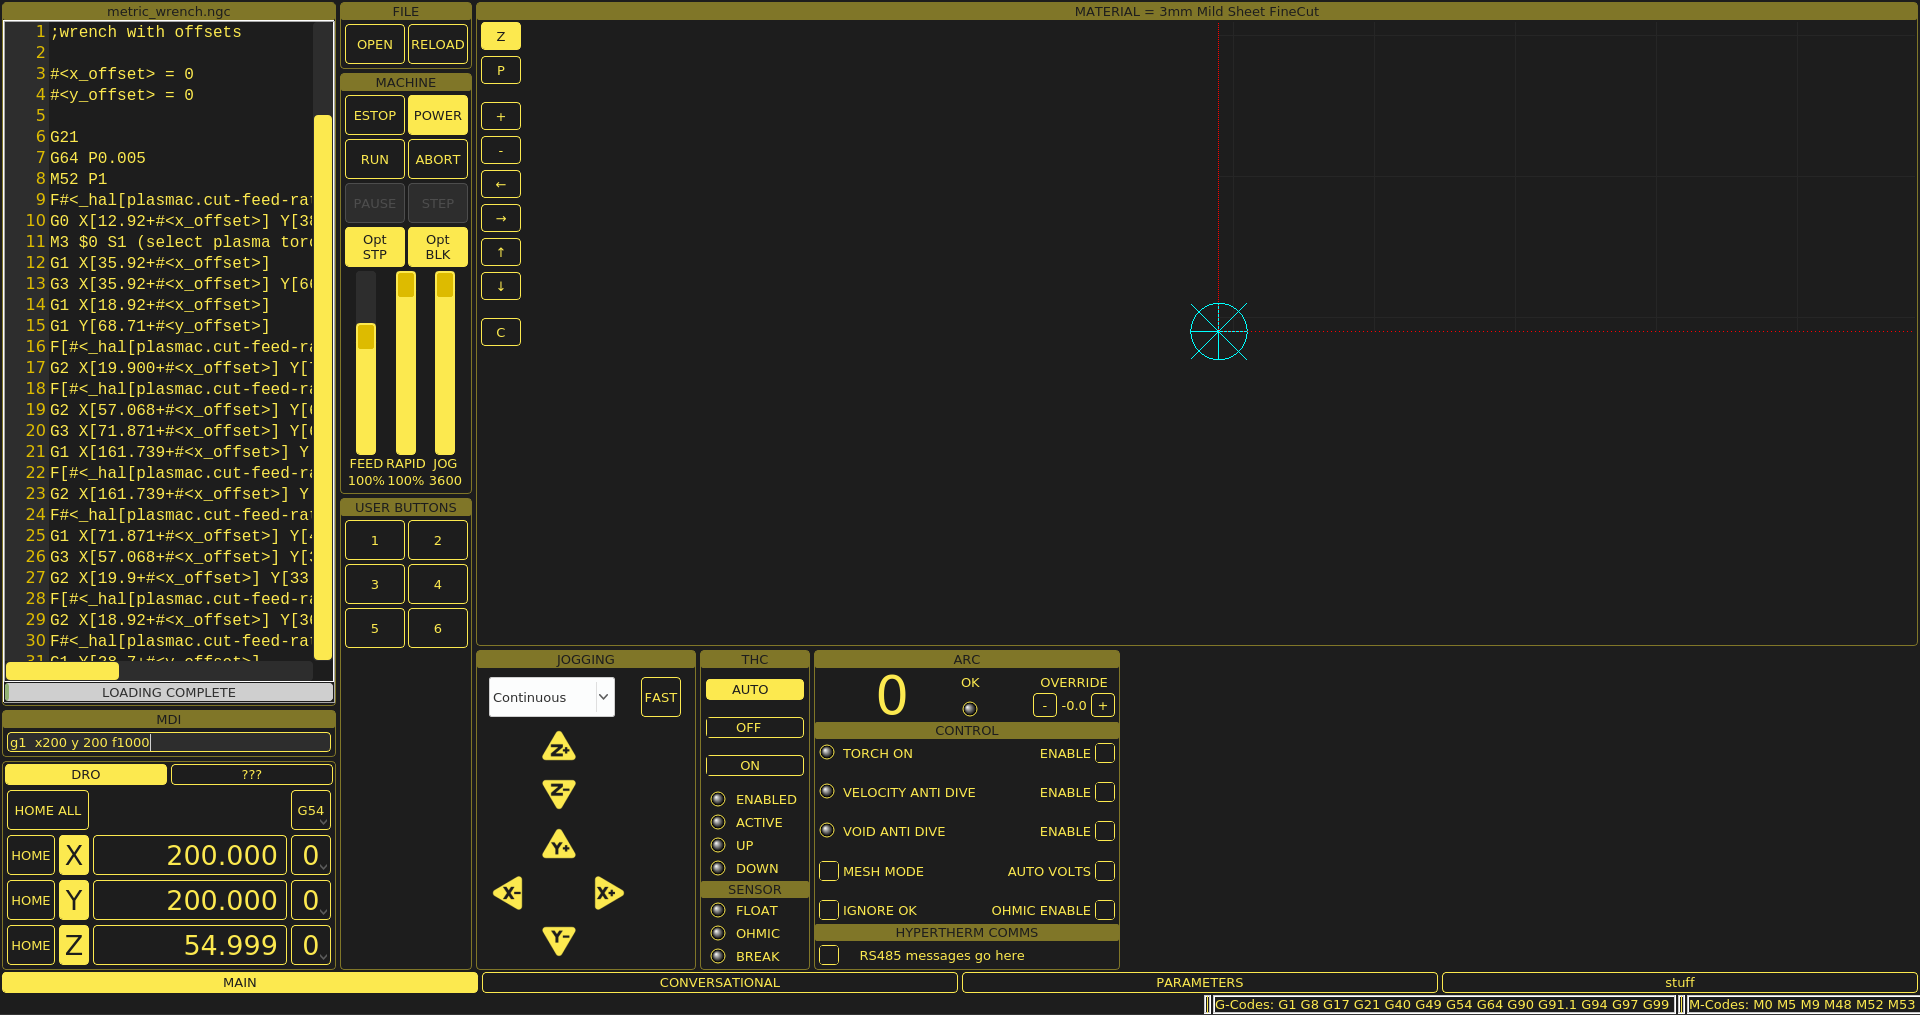The width and height of the screenshot is (1920, 1015).
Task: Abort the program with ABORT
Action: click(438, 159)
